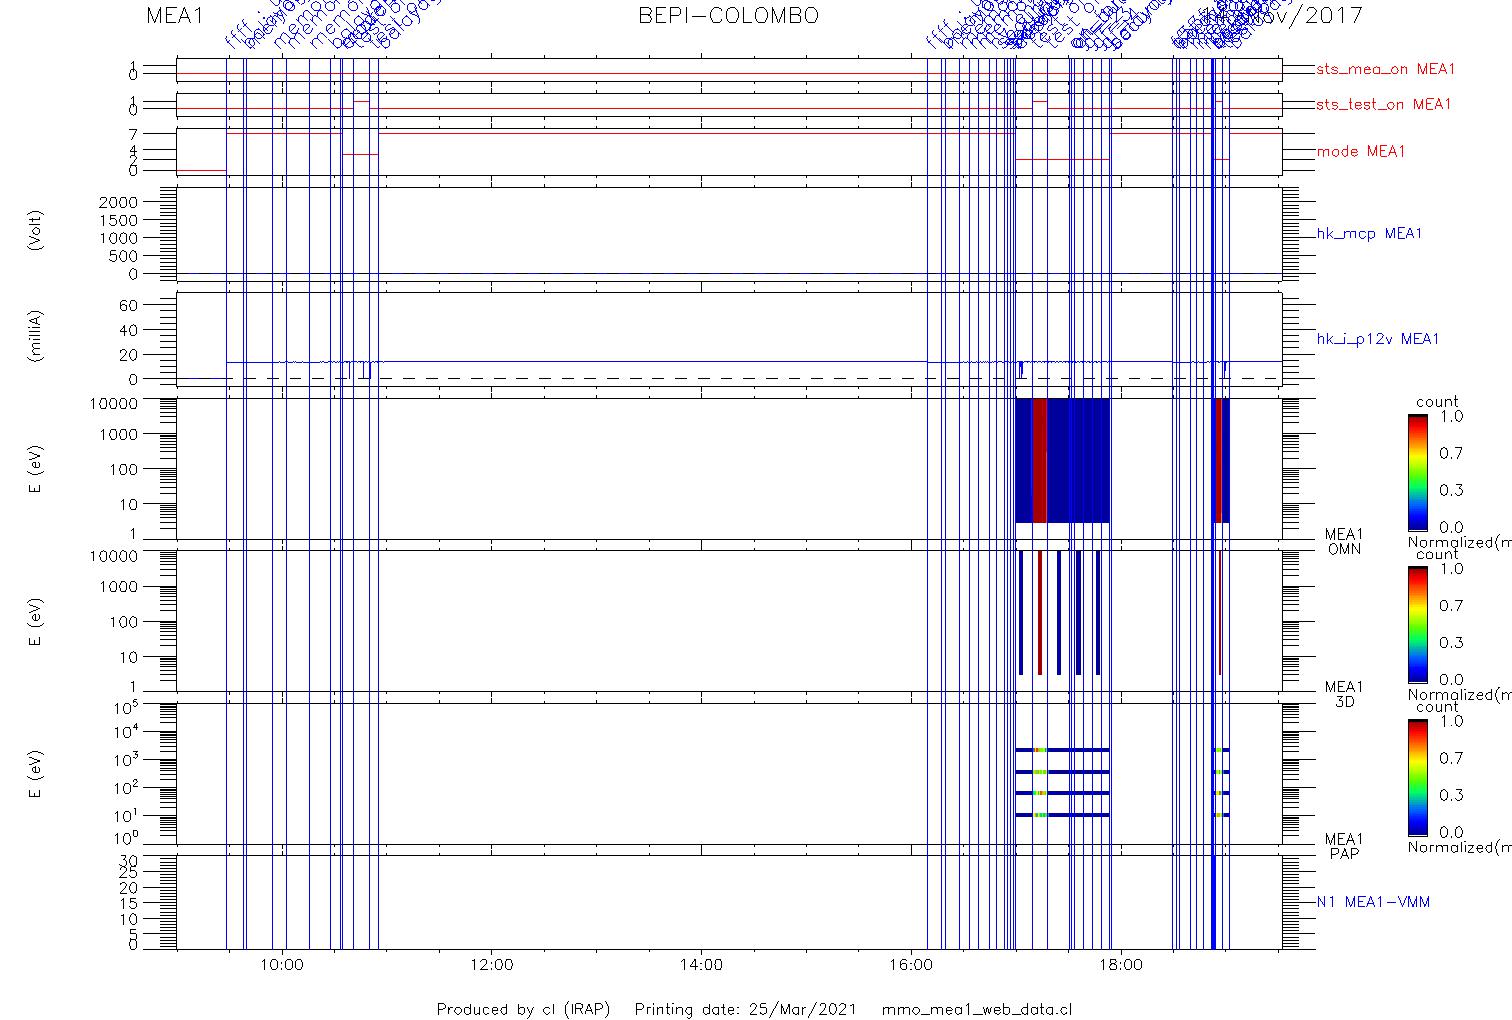Click the 18:00 time axis label

click(x=1119, y=965)
